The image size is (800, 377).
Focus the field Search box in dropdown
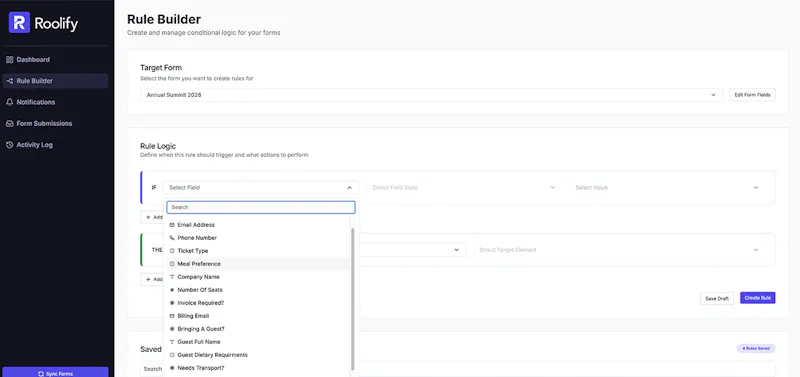click(x=261, y=207)
